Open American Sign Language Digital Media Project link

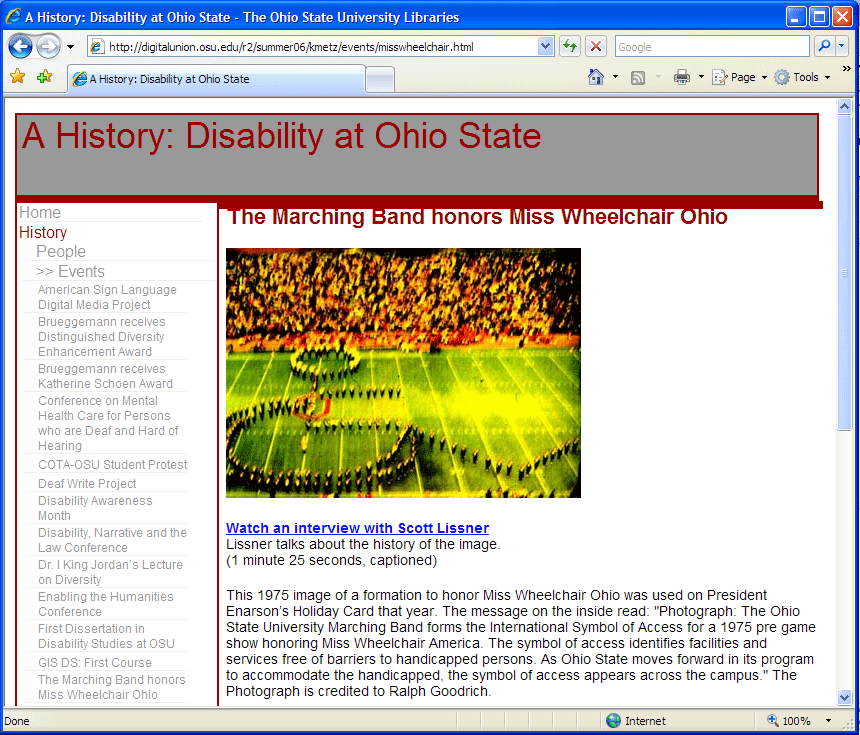(x=107, y=297)
